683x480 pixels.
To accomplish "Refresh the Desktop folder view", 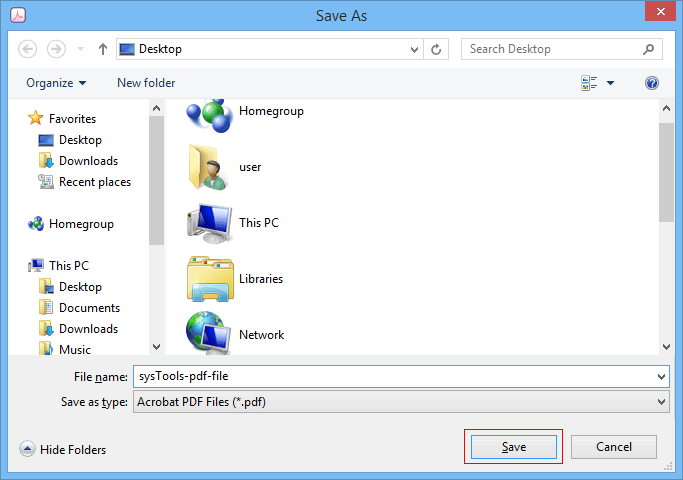I will pos(436,49).
